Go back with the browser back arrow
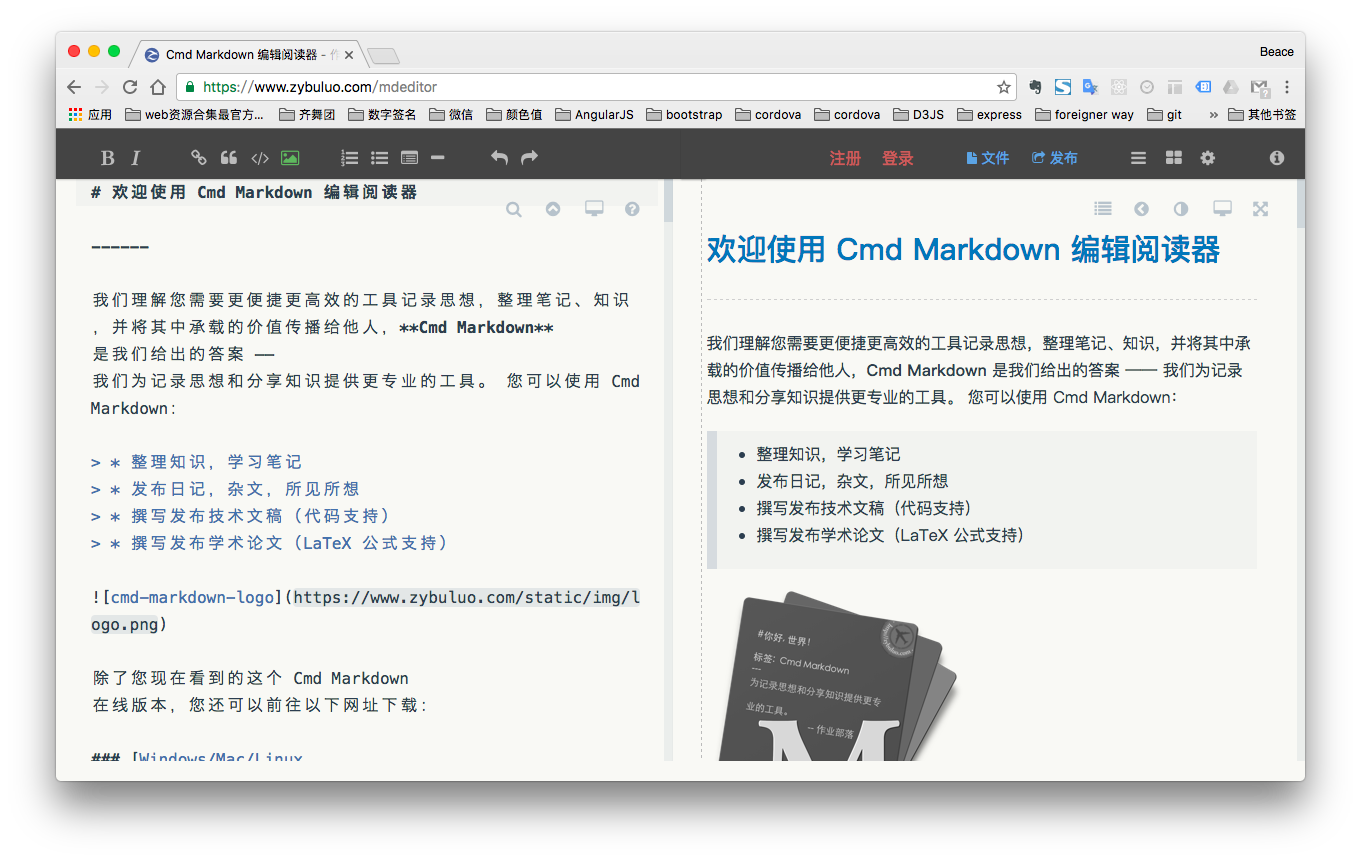 74,87
